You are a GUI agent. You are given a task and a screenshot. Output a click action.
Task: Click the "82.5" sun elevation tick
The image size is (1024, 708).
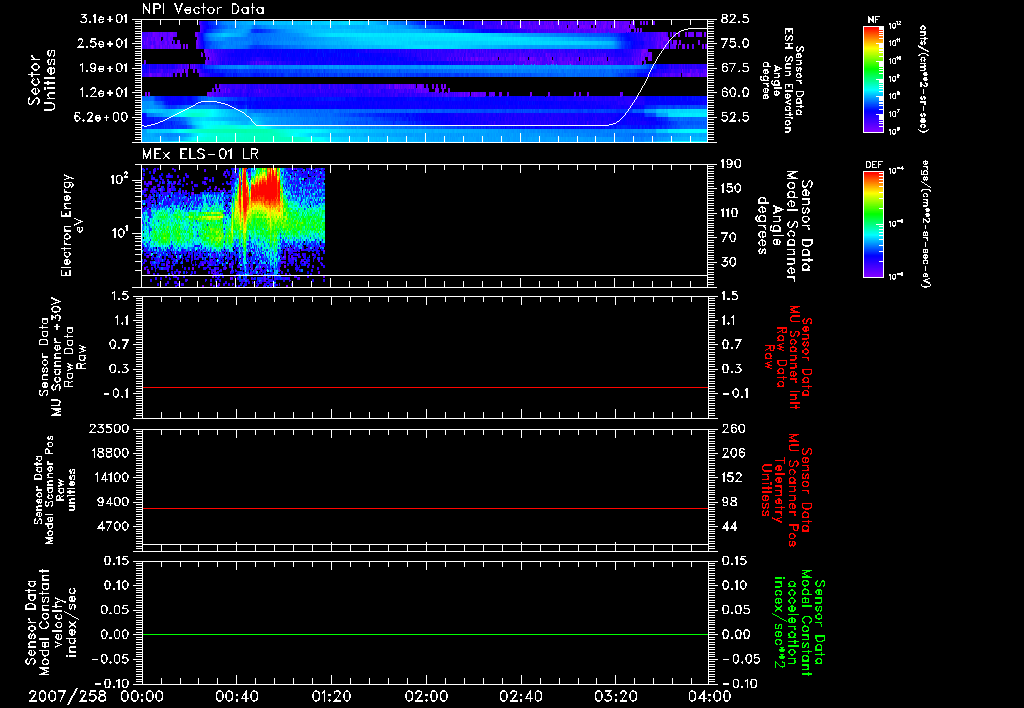coord(735,19)
